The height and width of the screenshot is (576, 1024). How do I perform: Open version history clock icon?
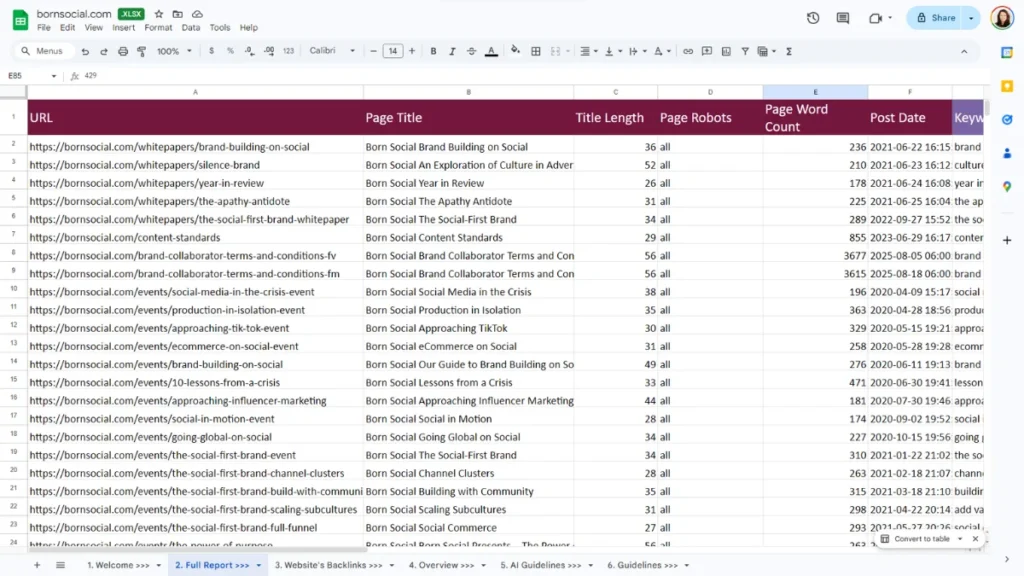813,18
